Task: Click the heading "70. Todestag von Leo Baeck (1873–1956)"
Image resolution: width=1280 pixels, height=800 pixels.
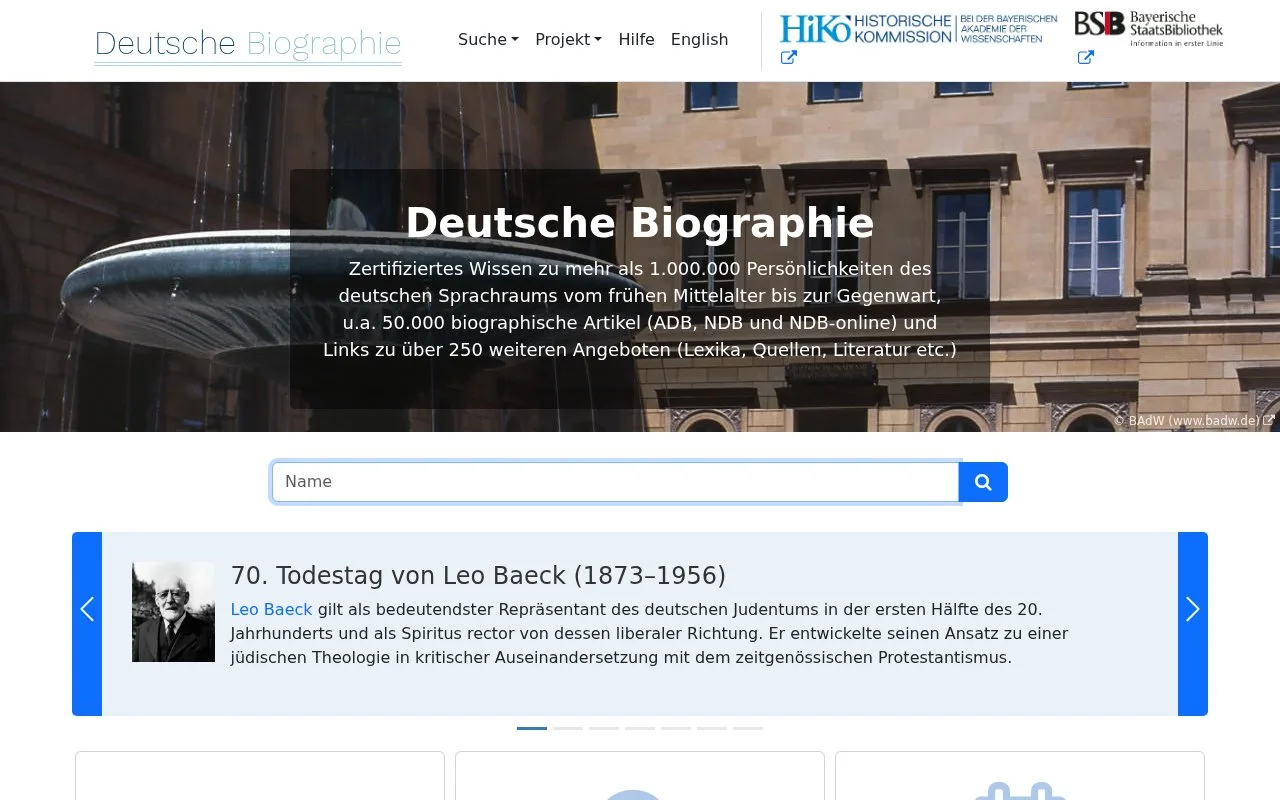Action: pos(478,576)
